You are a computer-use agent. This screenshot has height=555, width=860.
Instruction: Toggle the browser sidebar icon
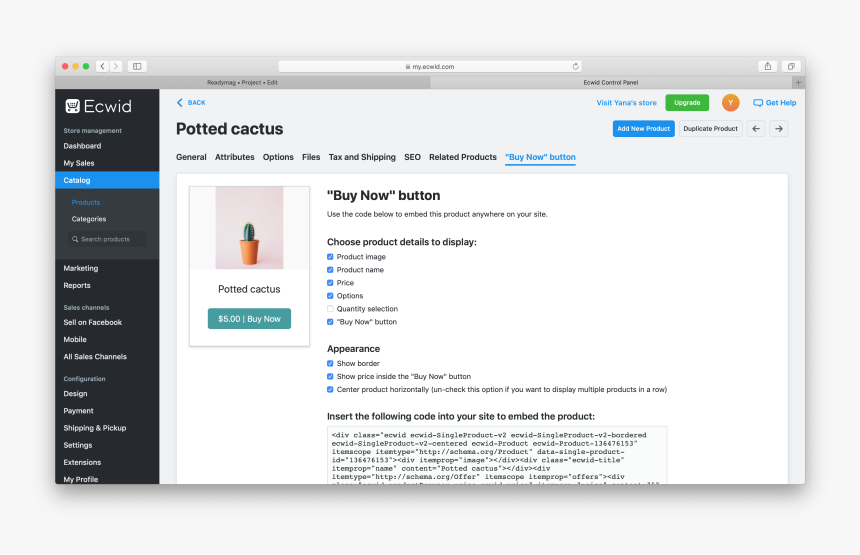pos(137,66)
